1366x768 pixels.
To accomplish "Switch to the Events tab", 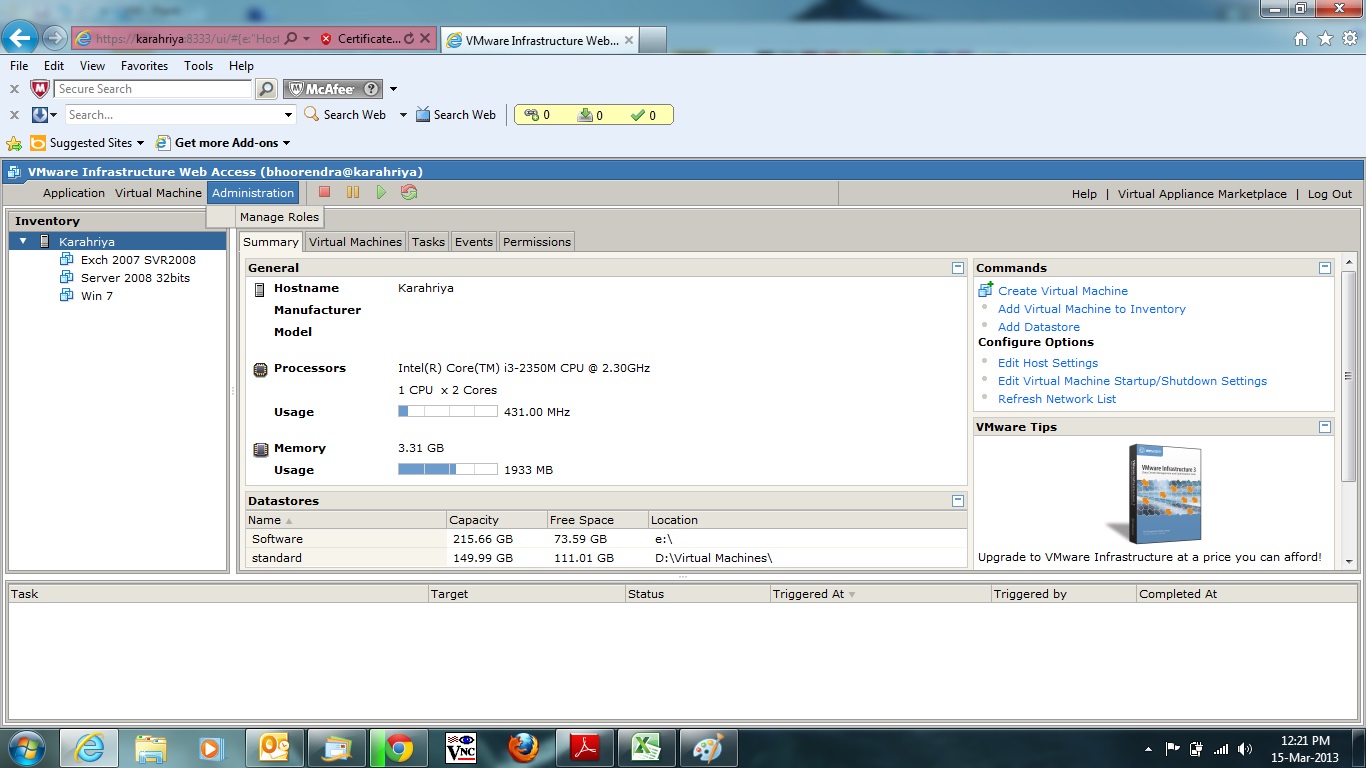I will (474, 242).
